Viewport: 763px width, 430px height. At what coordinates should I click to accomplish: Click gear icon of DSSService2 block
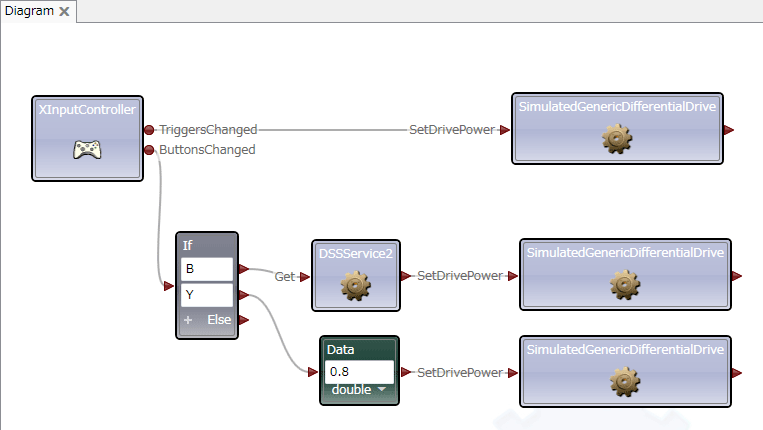pyautogui.click(x=356, y=286)
